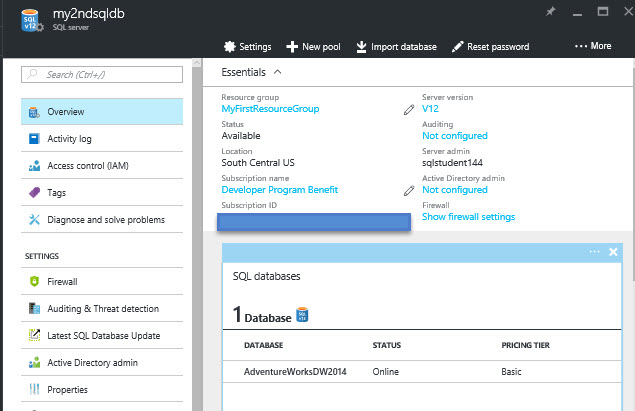Open Access control (IAM) menu item
The width and height of the screenshot is (635, 411).
[87, 166]
